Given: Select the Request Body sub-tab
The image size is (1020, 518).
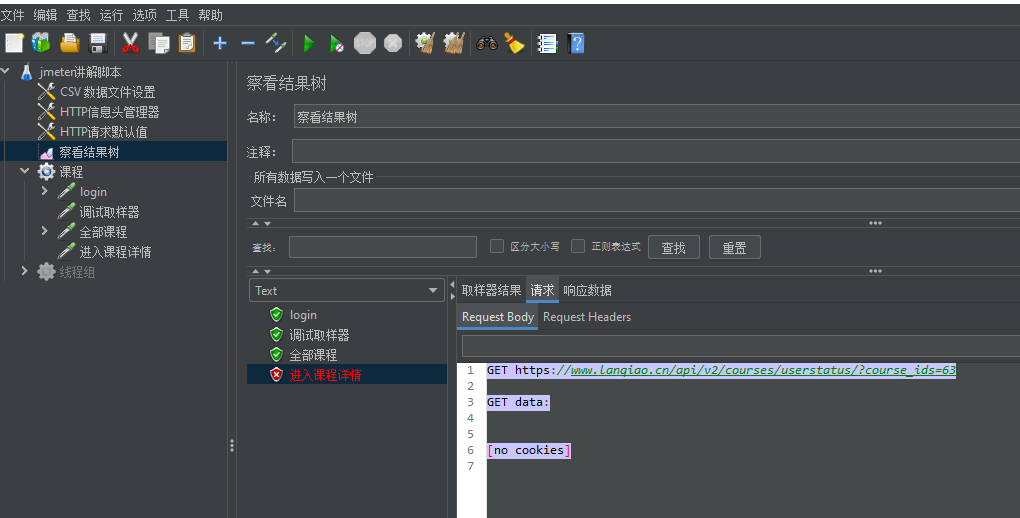Looking at the screenshot, I should click(498, 317).
